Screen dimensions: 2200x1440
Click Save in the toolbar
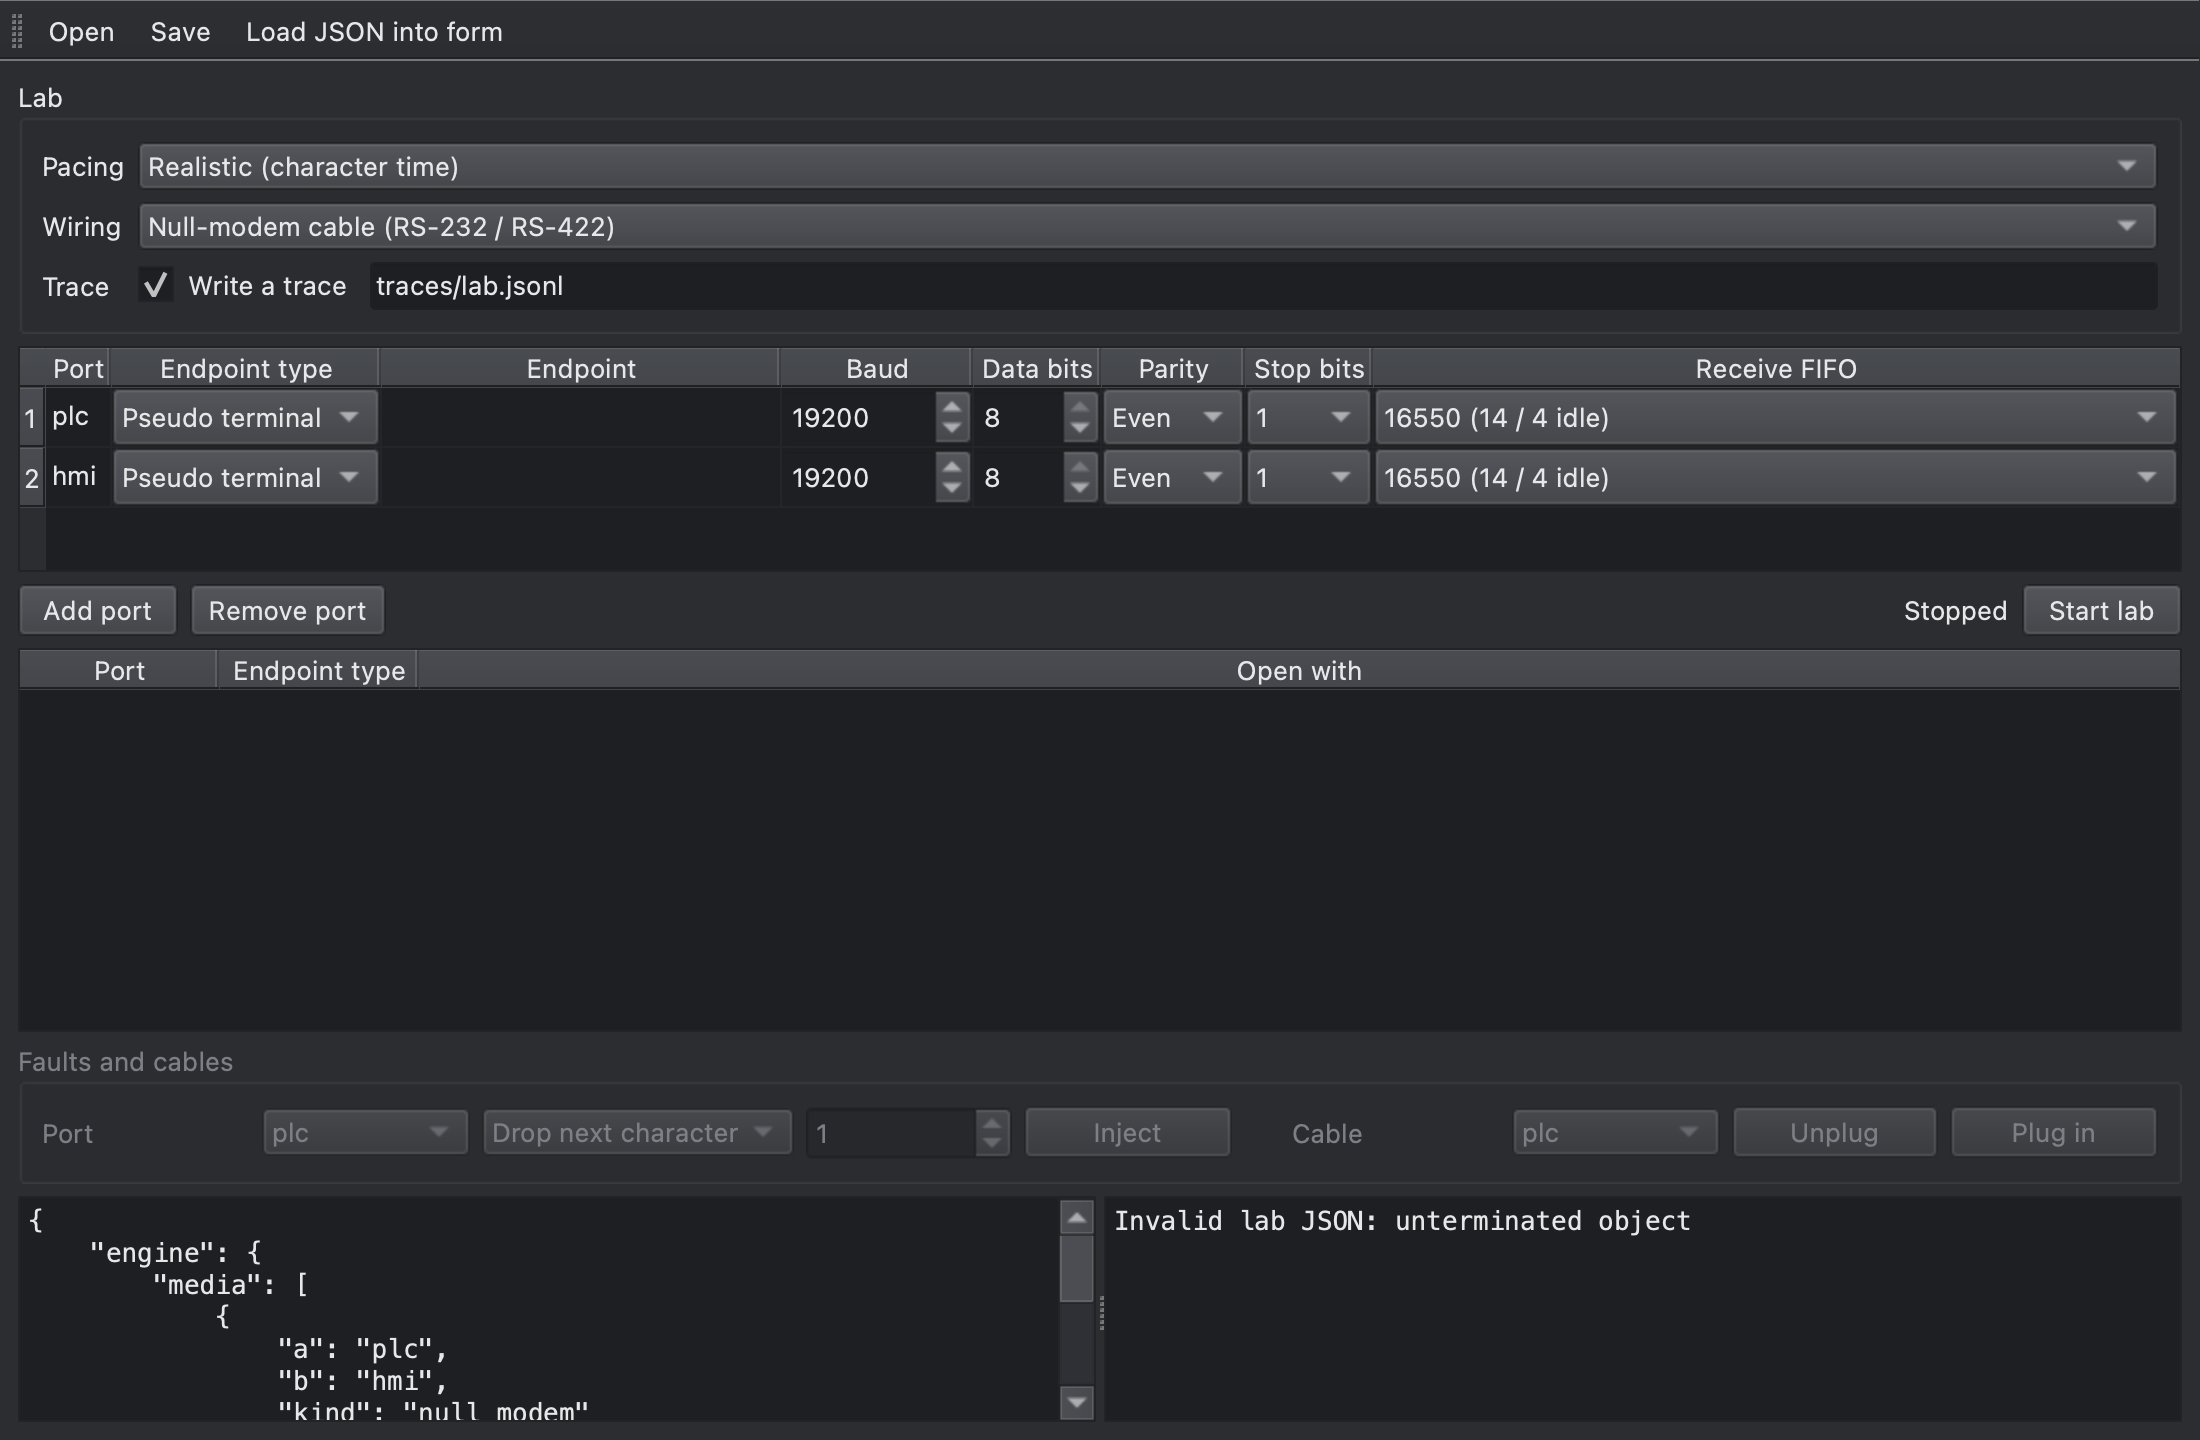[x=180, y=32]
